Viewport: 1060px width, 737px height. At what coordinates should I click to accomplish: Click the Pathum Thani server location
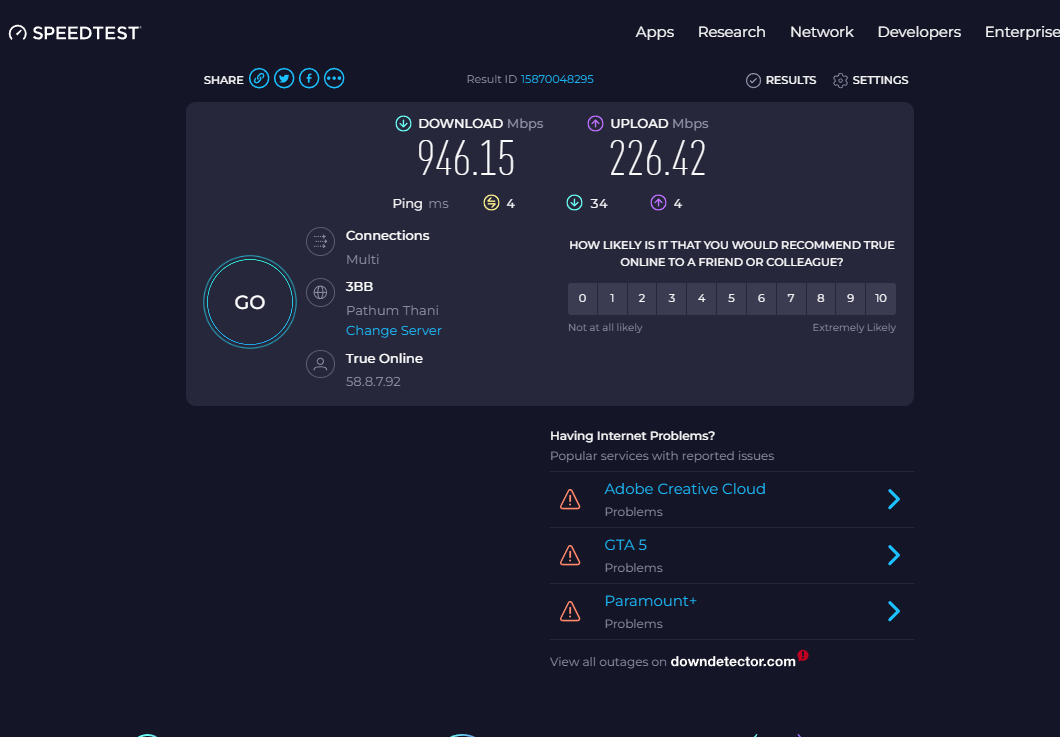(x=392, y=310)
